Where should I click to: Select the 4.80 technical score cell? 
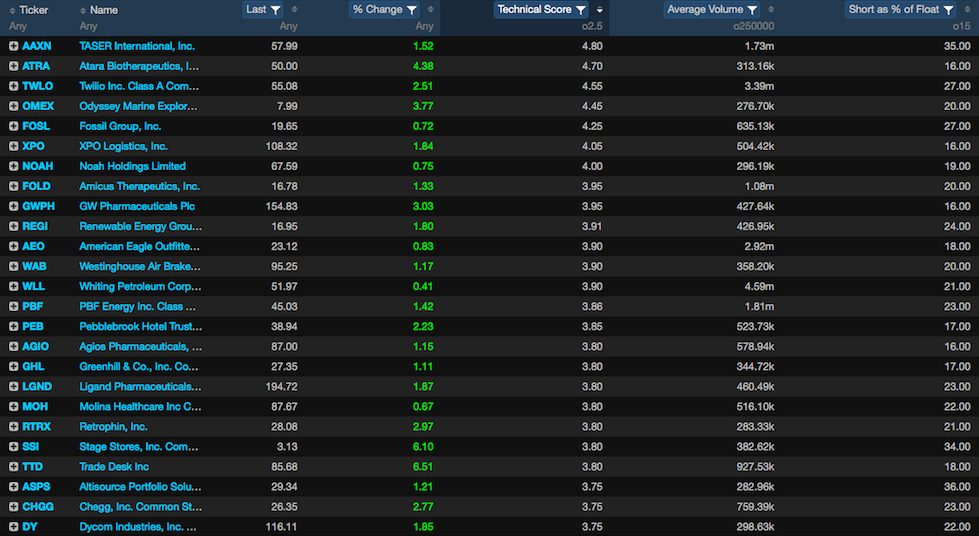(x=592, y=46)
